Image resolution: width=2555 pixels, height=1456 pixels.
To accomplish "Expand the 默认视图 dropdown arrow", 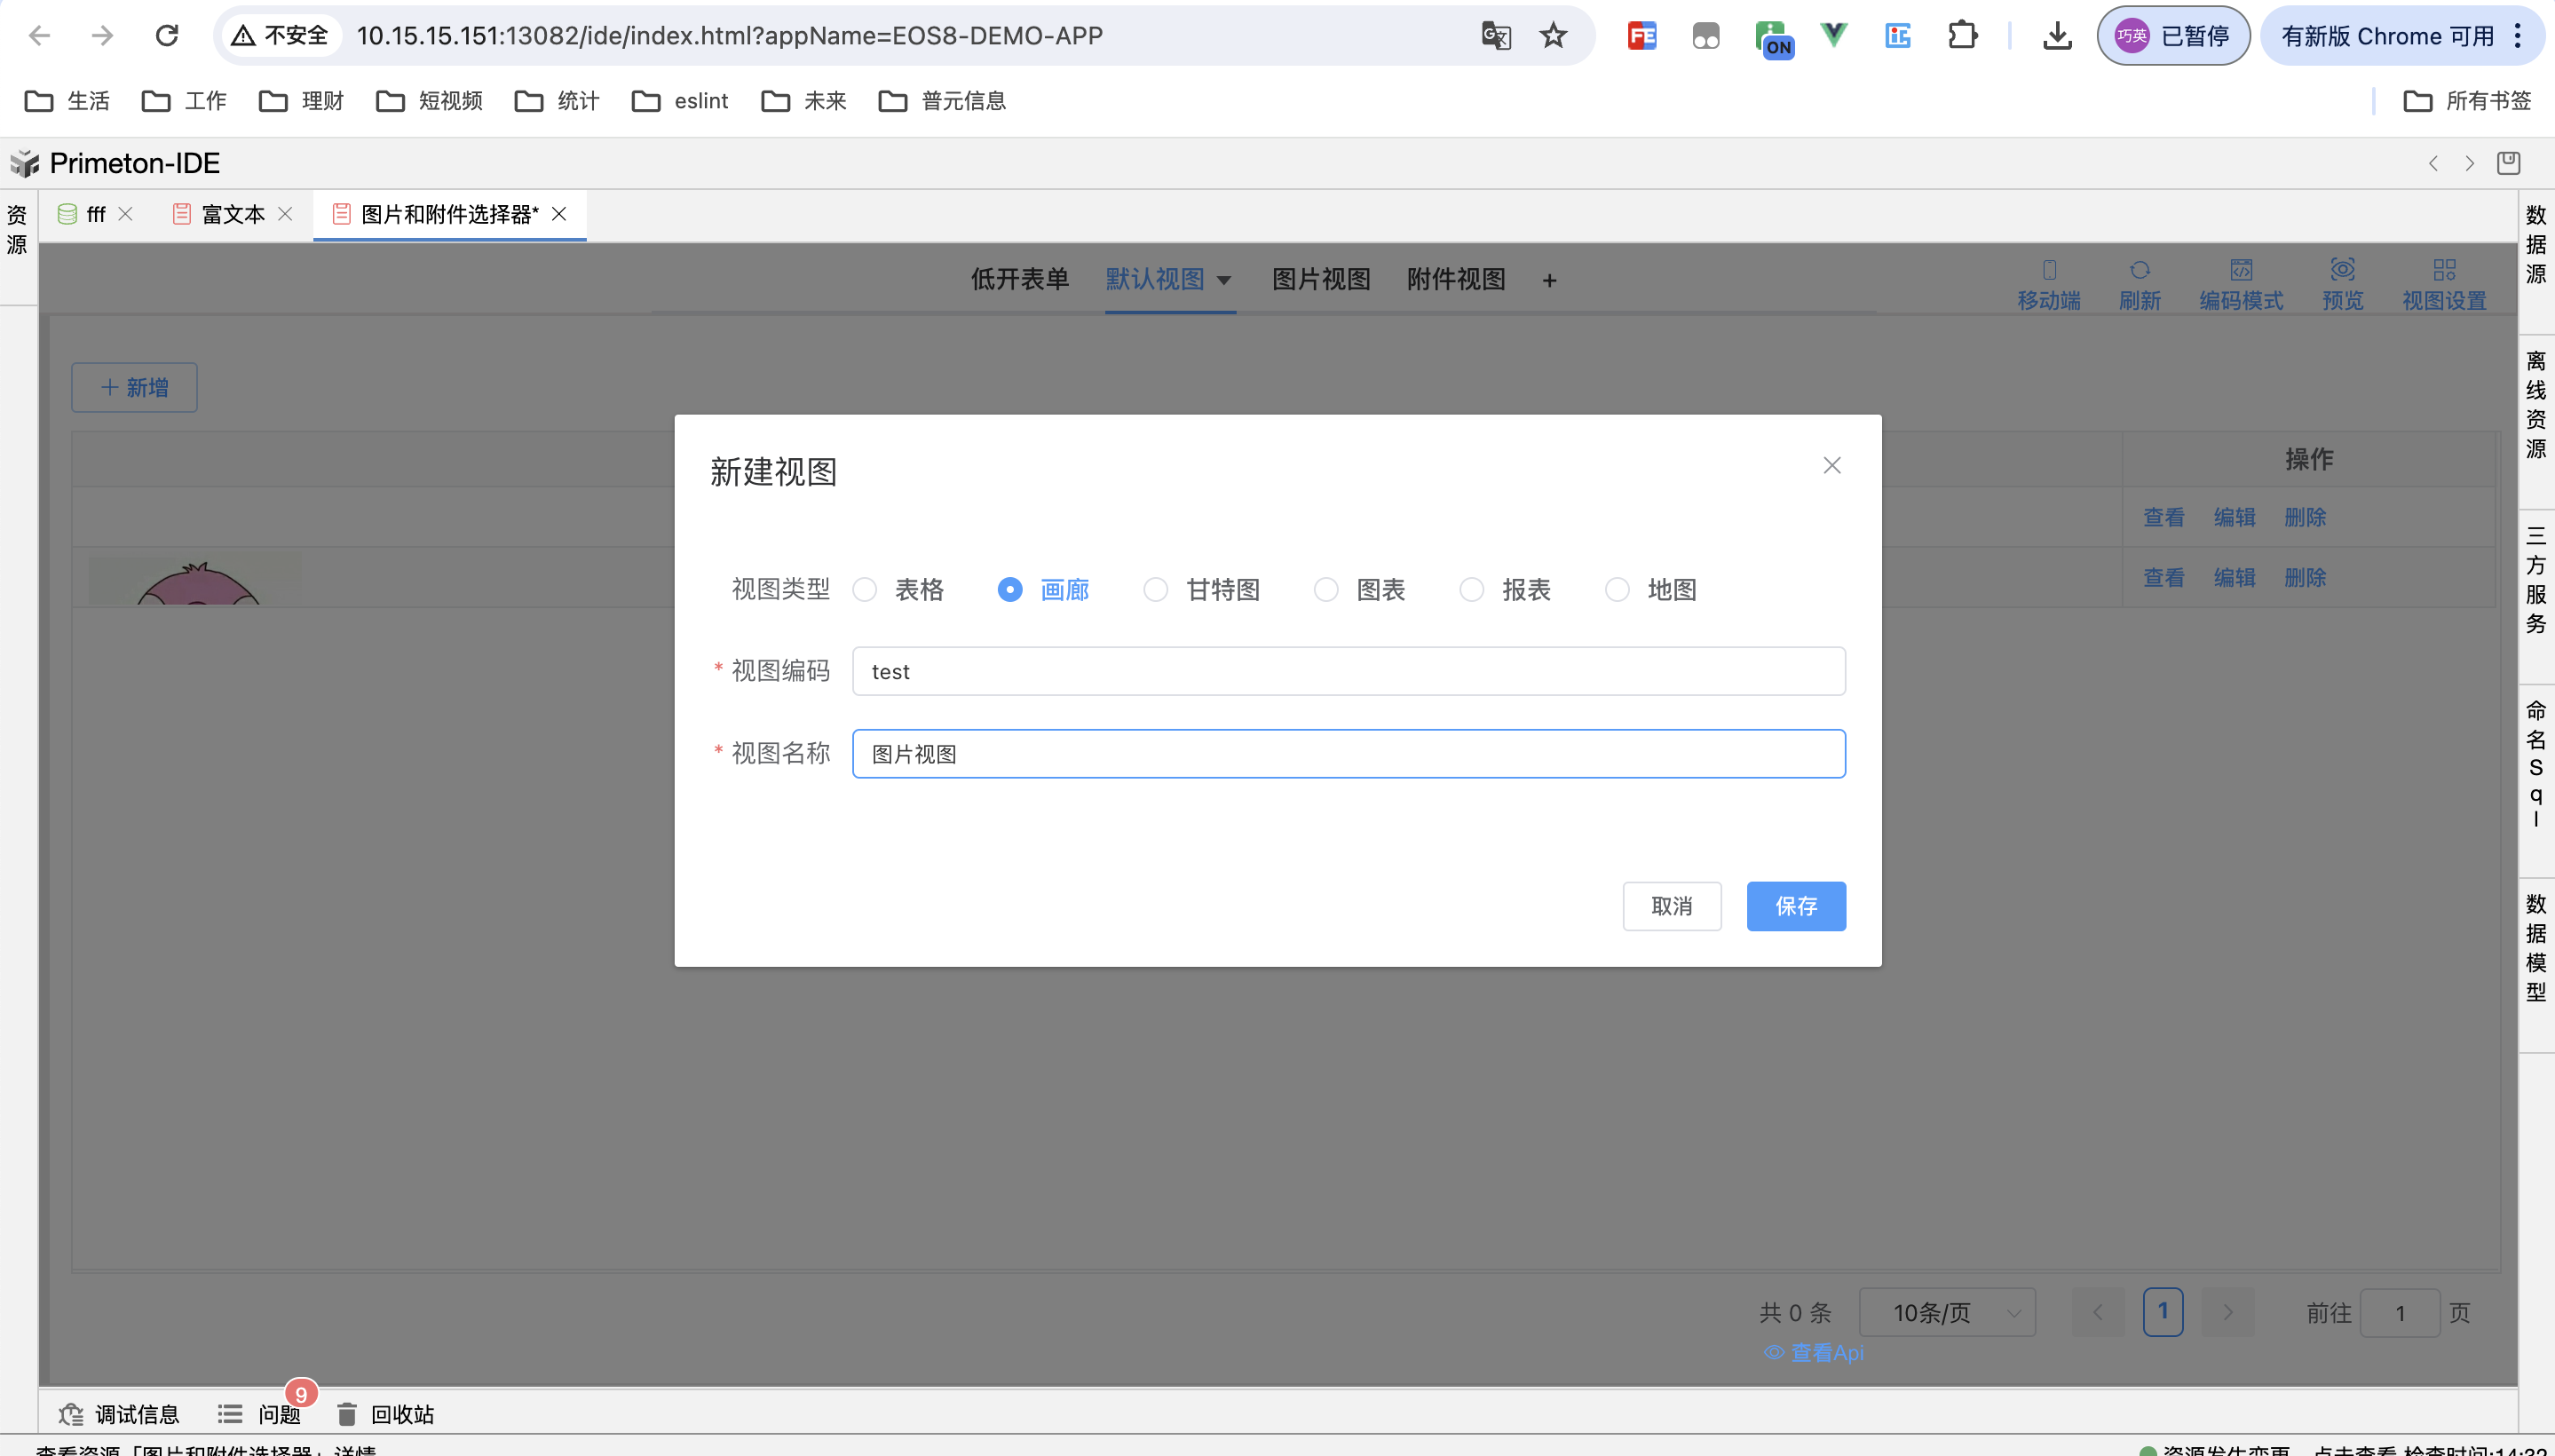I will (x=1223, y=281).
